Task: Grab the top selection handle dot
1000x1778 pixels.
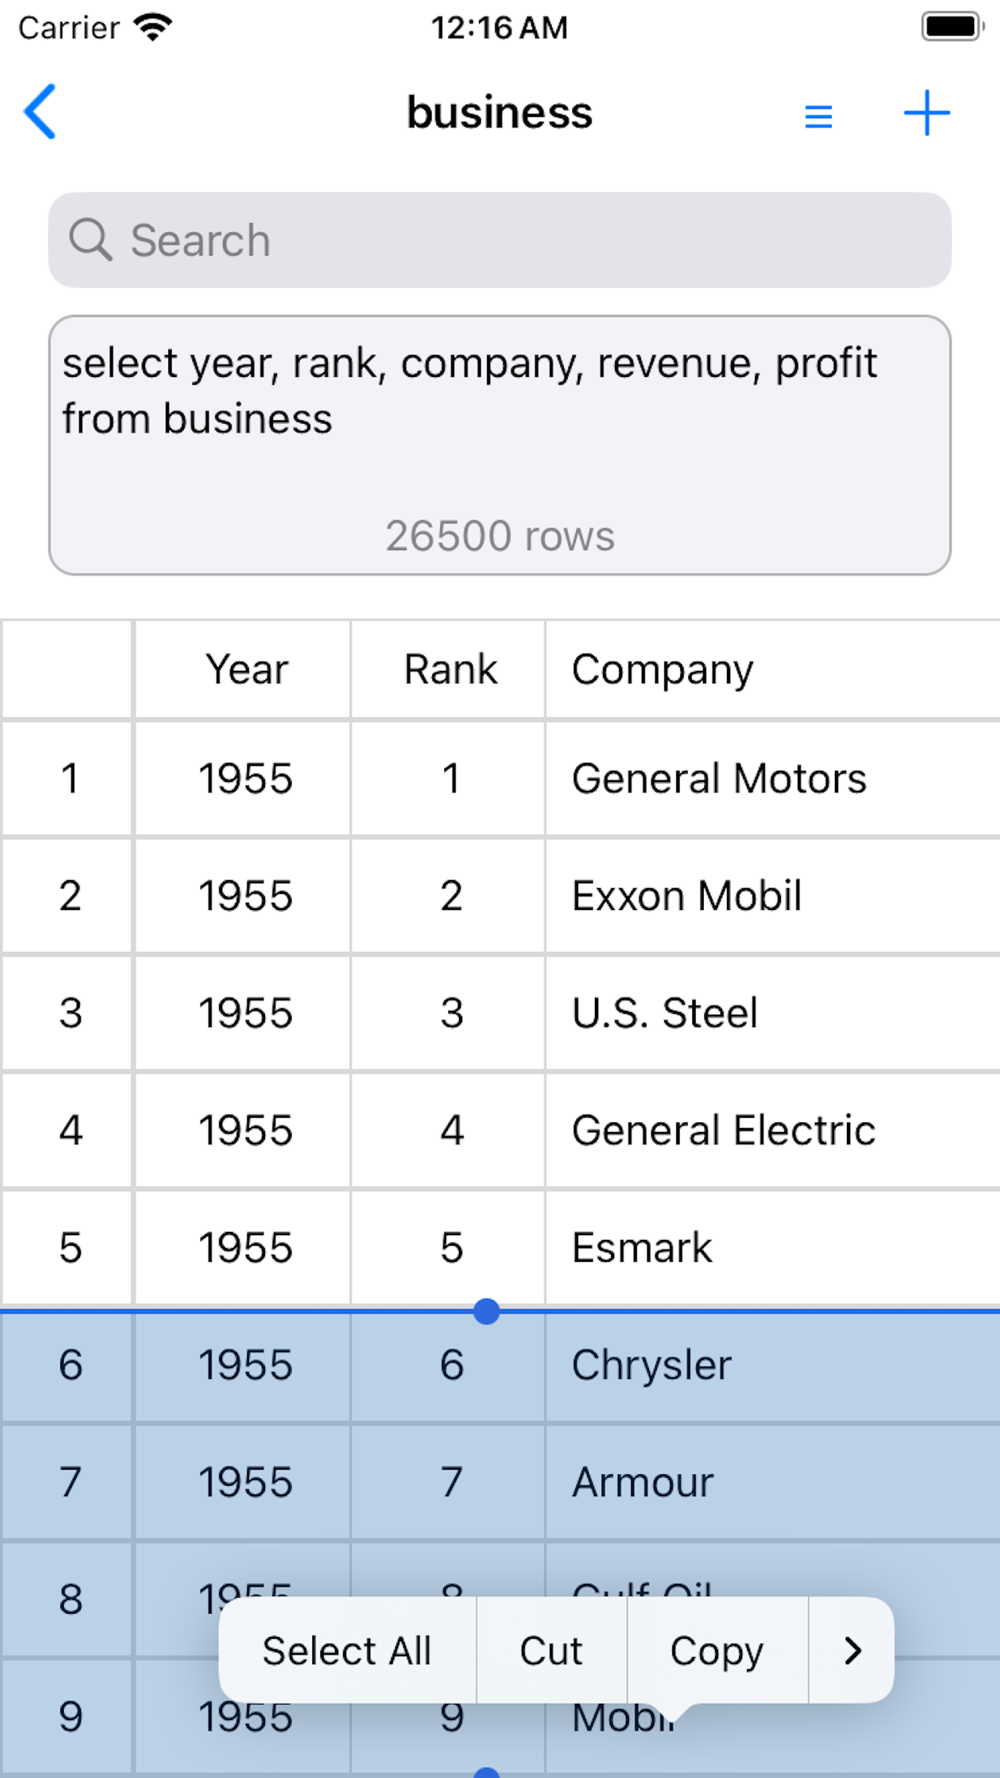Action: 486,1311
